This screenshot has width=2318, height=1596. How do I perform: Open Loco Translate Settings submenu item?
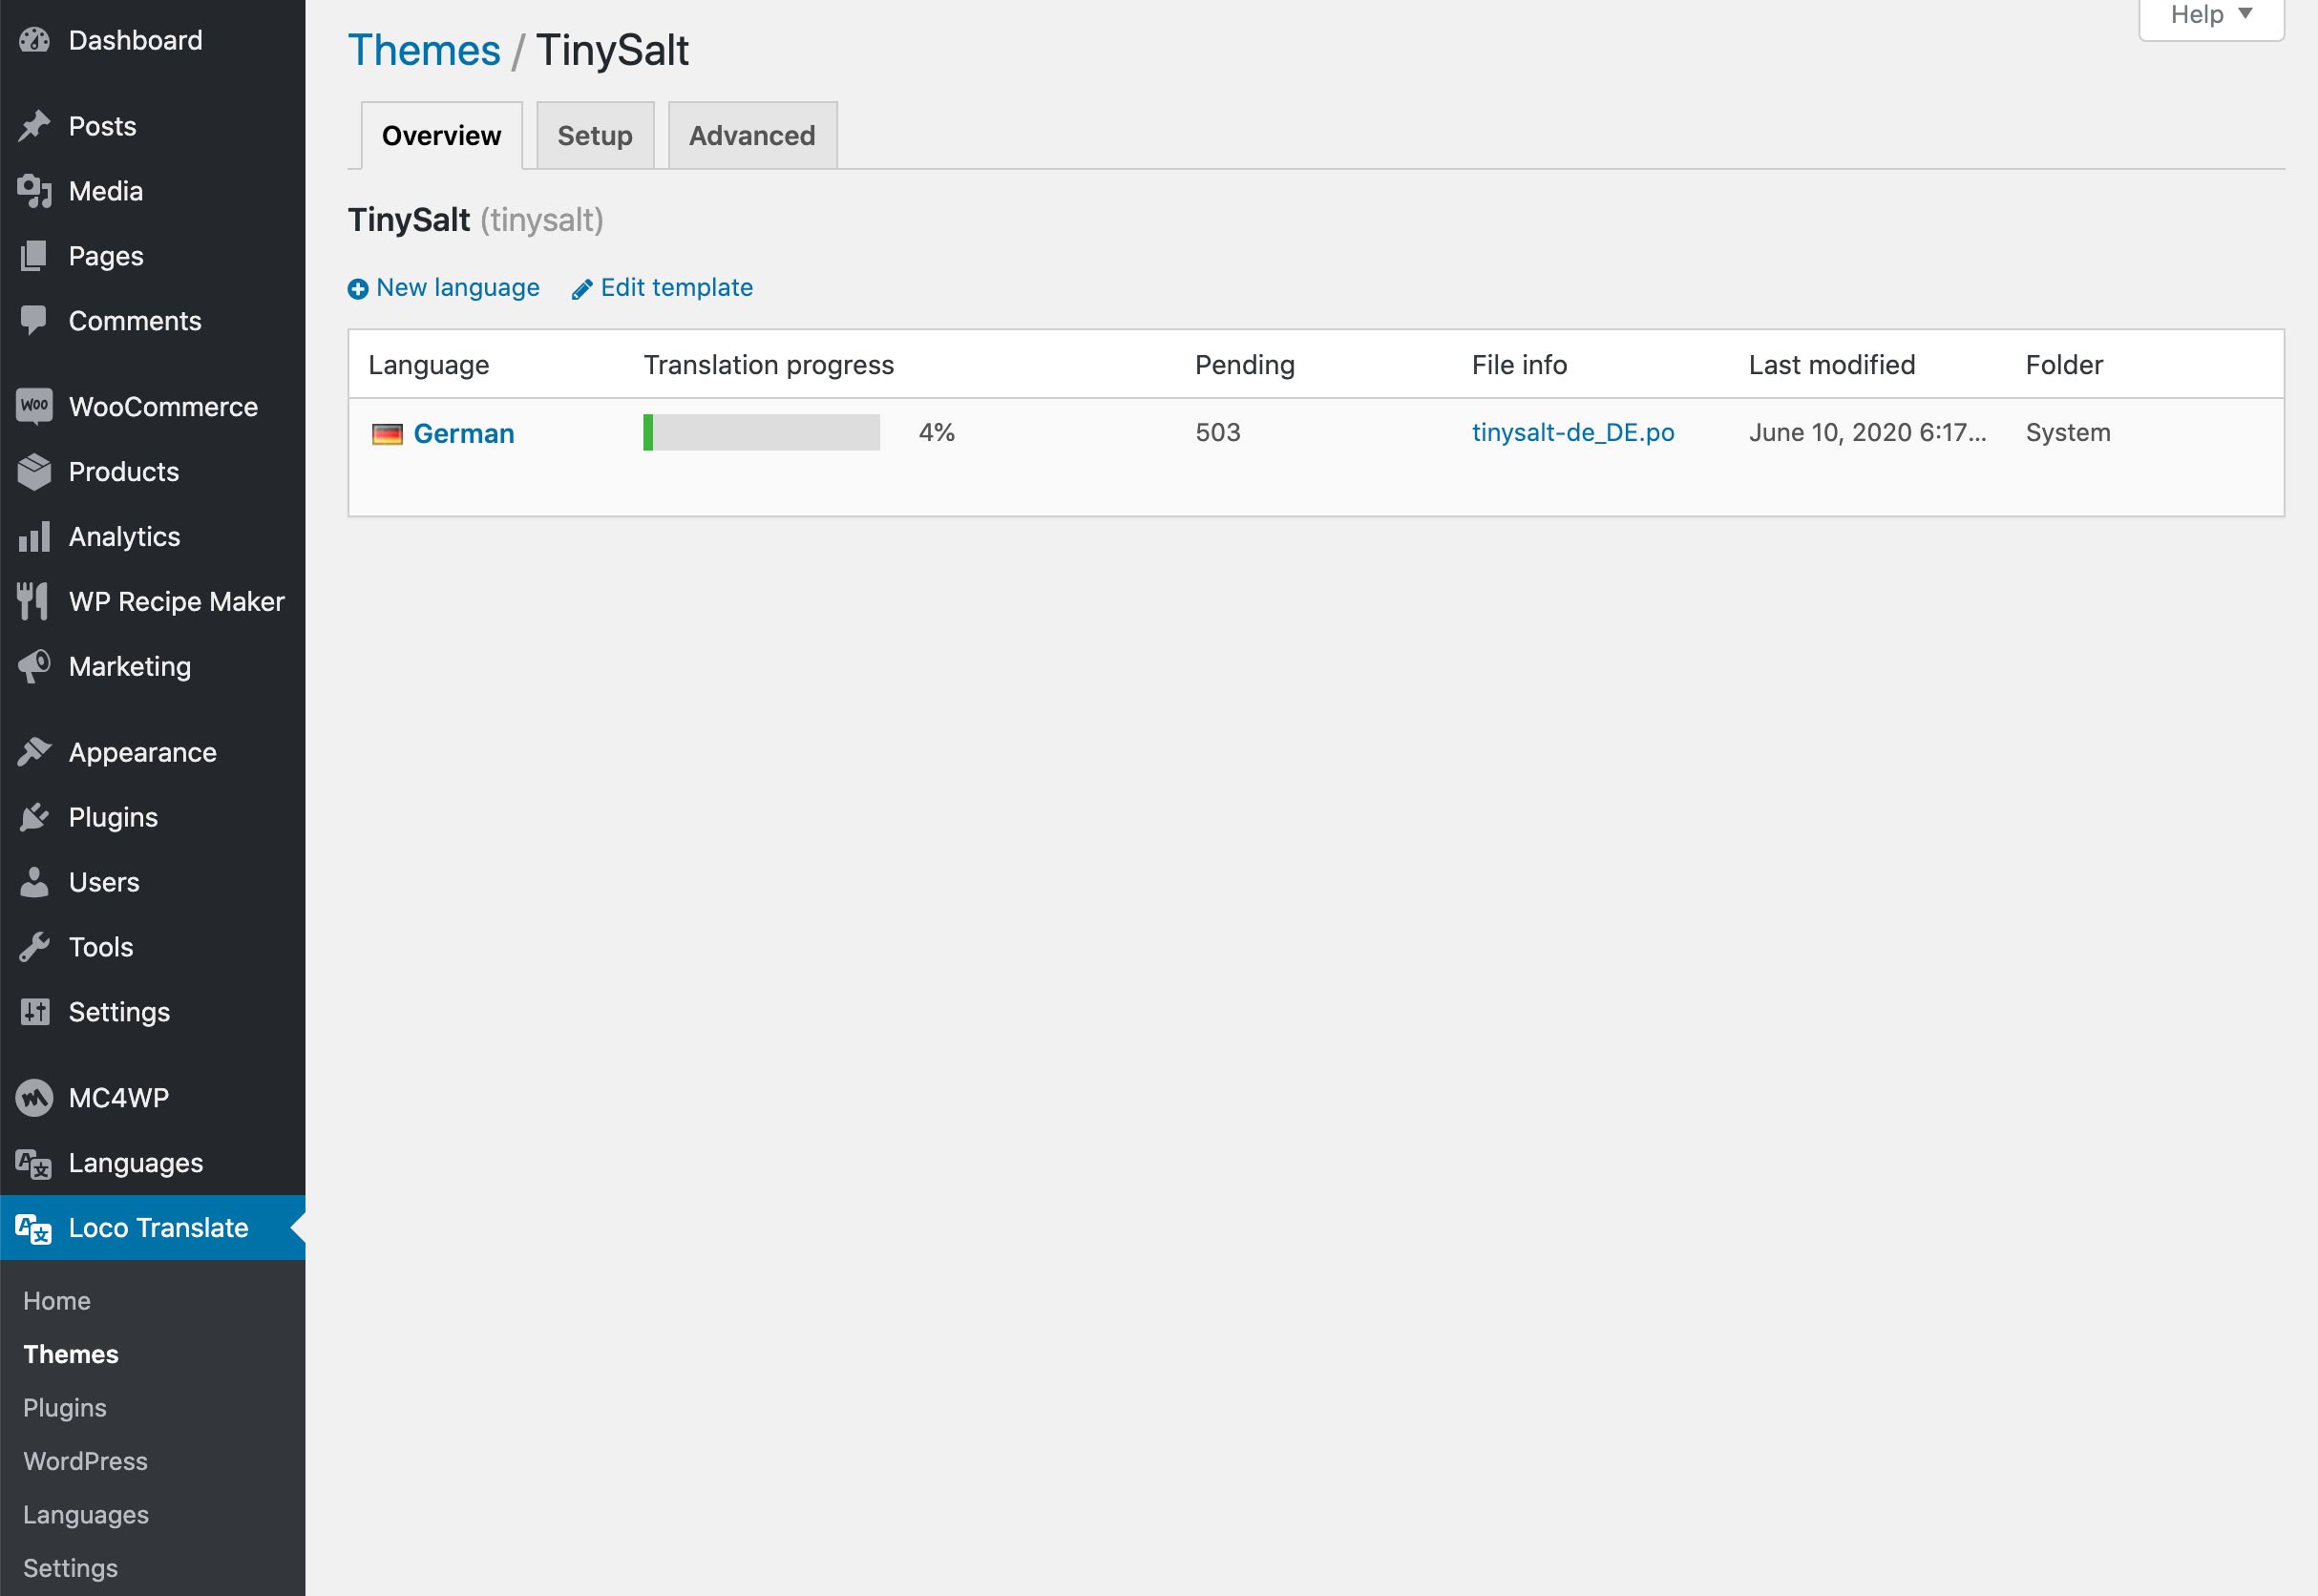tap(70, 1567)
